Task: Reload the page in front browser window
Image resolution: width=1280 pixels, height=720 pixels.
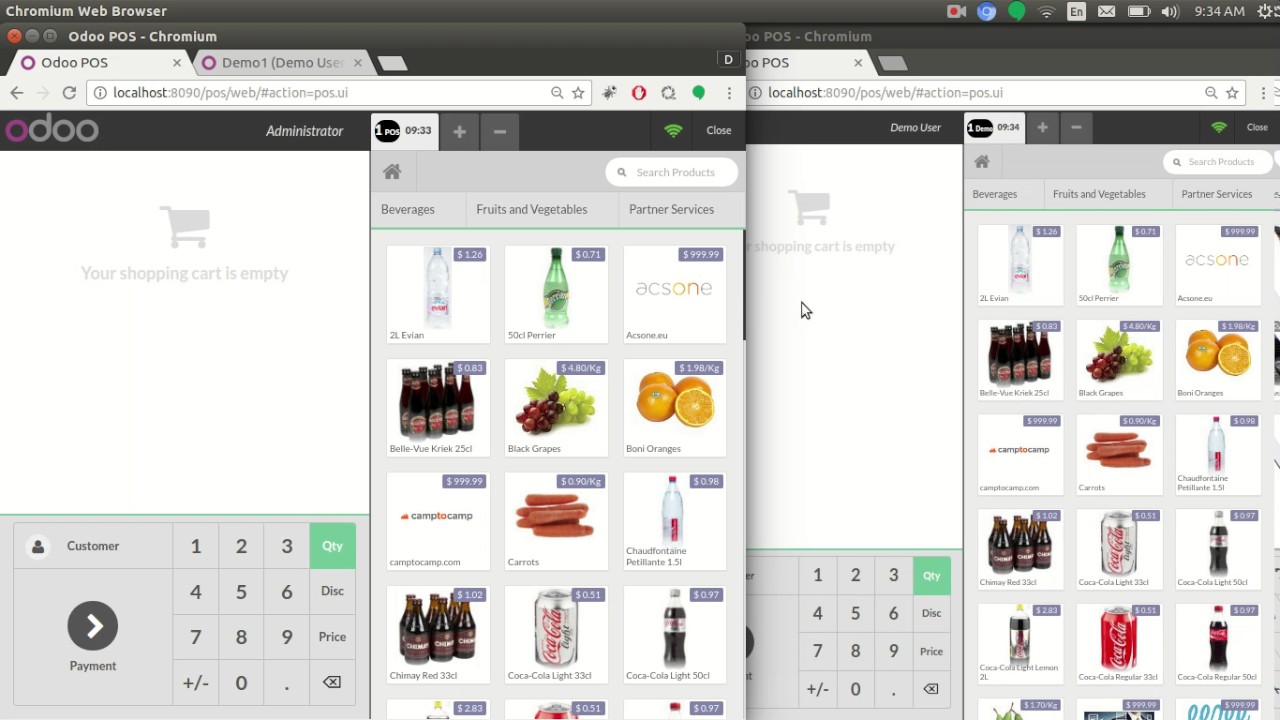Action: click(69, 92)
